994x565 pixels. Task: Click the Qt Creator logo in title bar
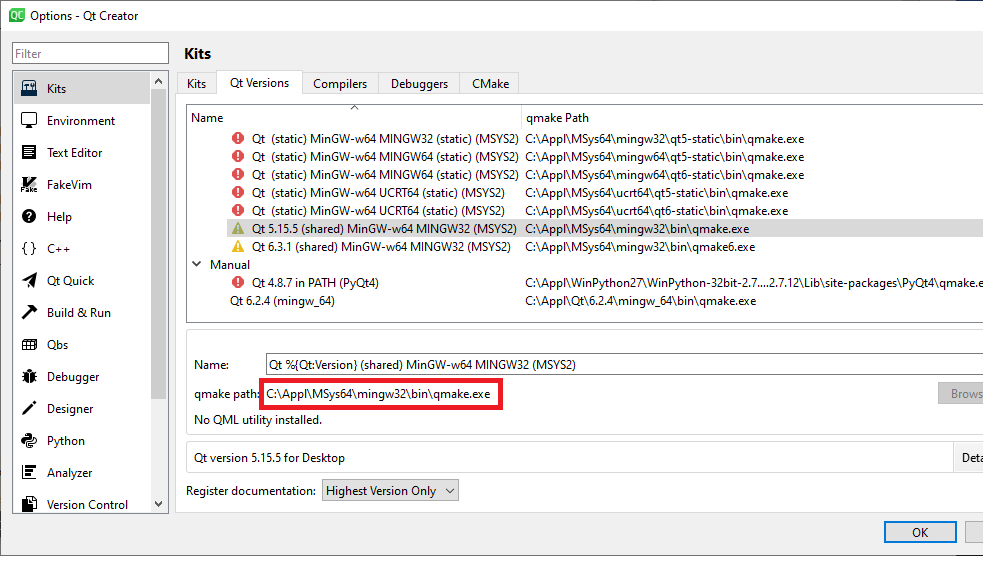coord(16,15)
